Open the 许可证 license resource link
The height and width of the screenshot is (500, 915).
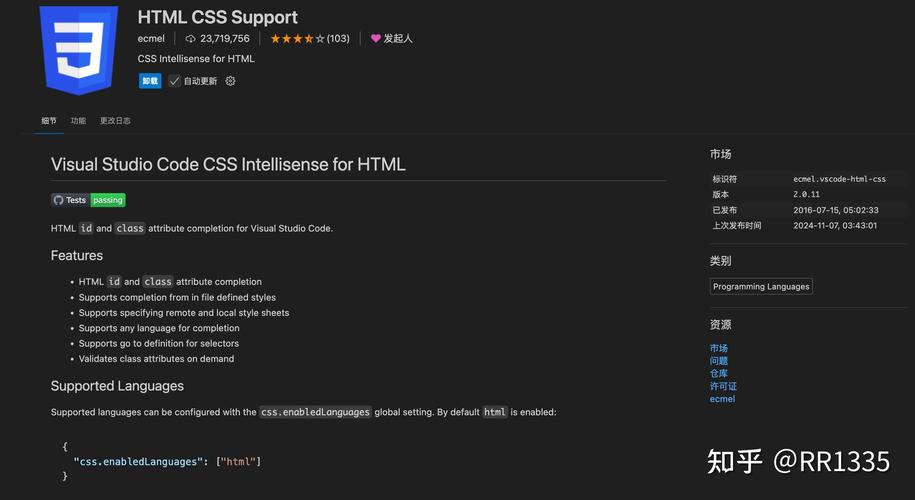point(723,386)
